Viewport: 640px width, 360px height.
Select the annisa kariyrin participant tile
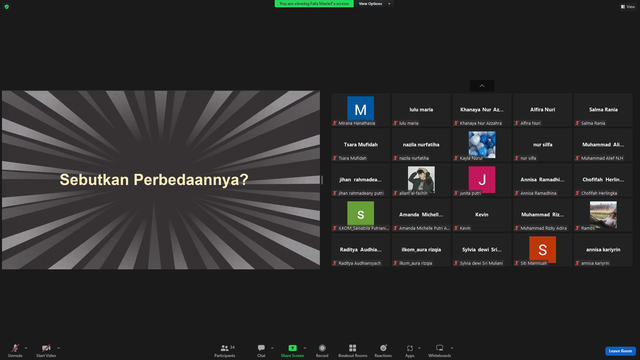pos(603,250)
